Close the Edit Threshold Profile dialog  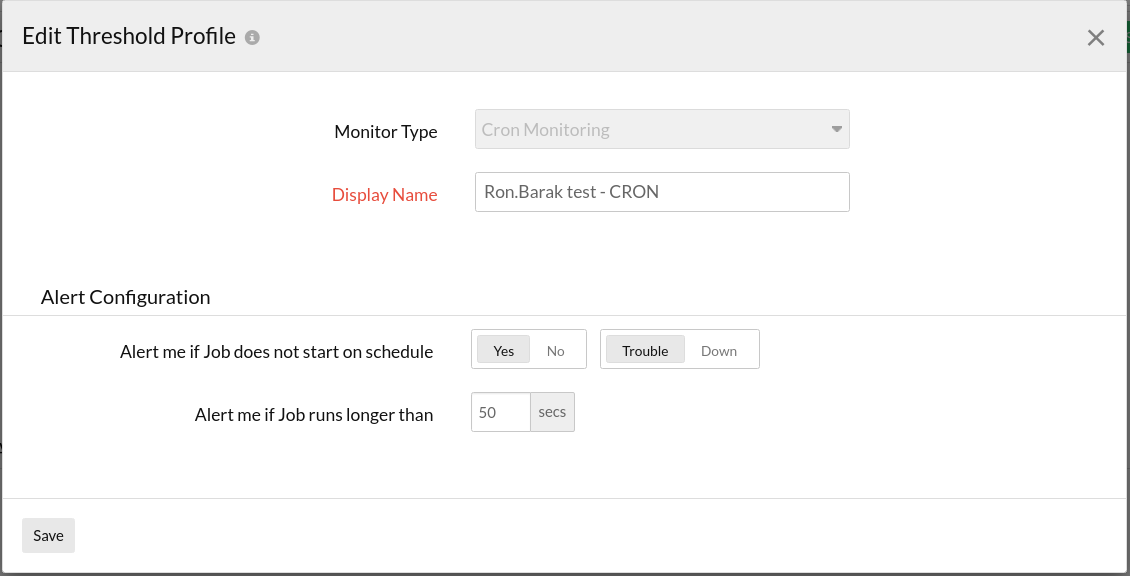pyautogui.click(x=1096, y=38)
